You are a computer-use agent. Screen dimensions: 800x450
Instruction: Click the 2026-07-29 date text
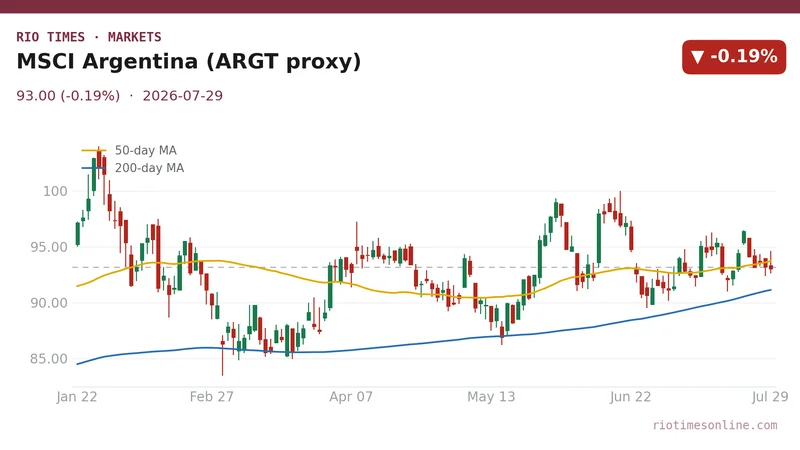tap(183, 95)
